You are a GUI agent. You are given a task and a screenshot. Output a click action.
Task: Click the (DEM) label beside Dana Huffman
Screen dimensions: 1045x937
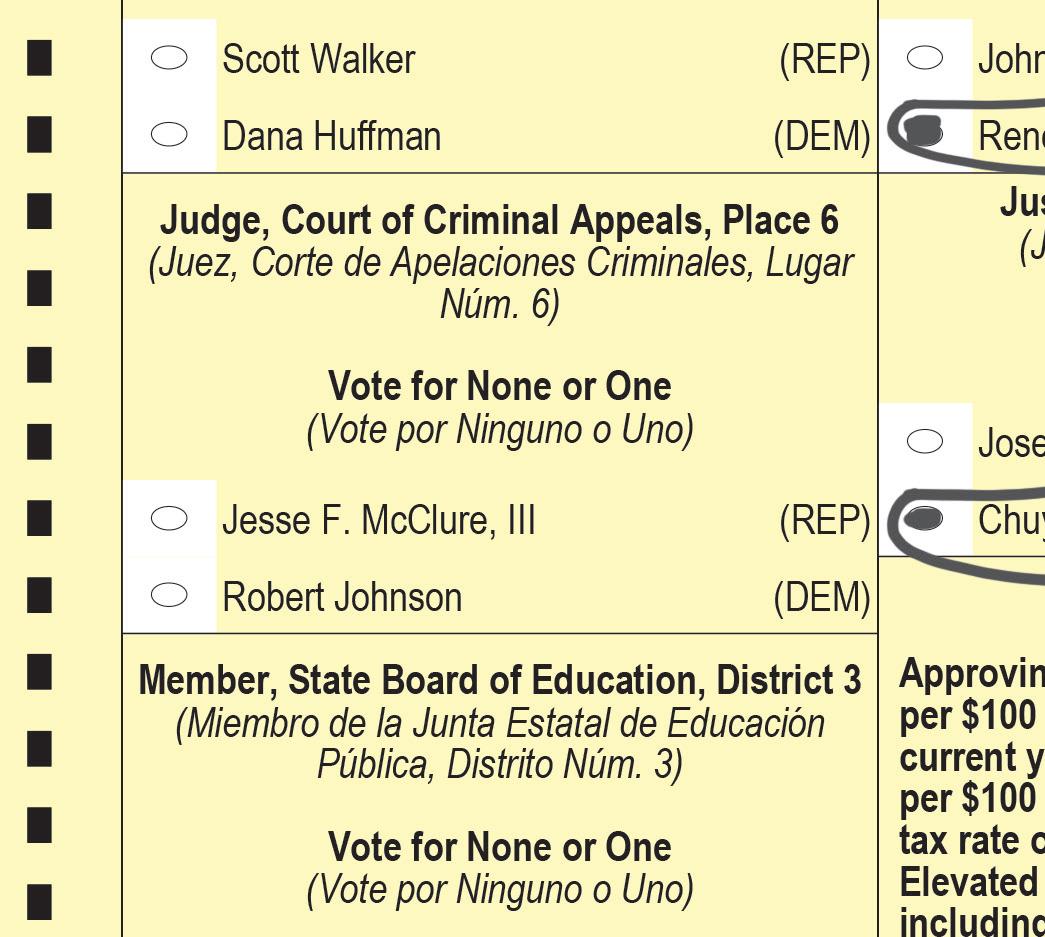pos(822,137)
